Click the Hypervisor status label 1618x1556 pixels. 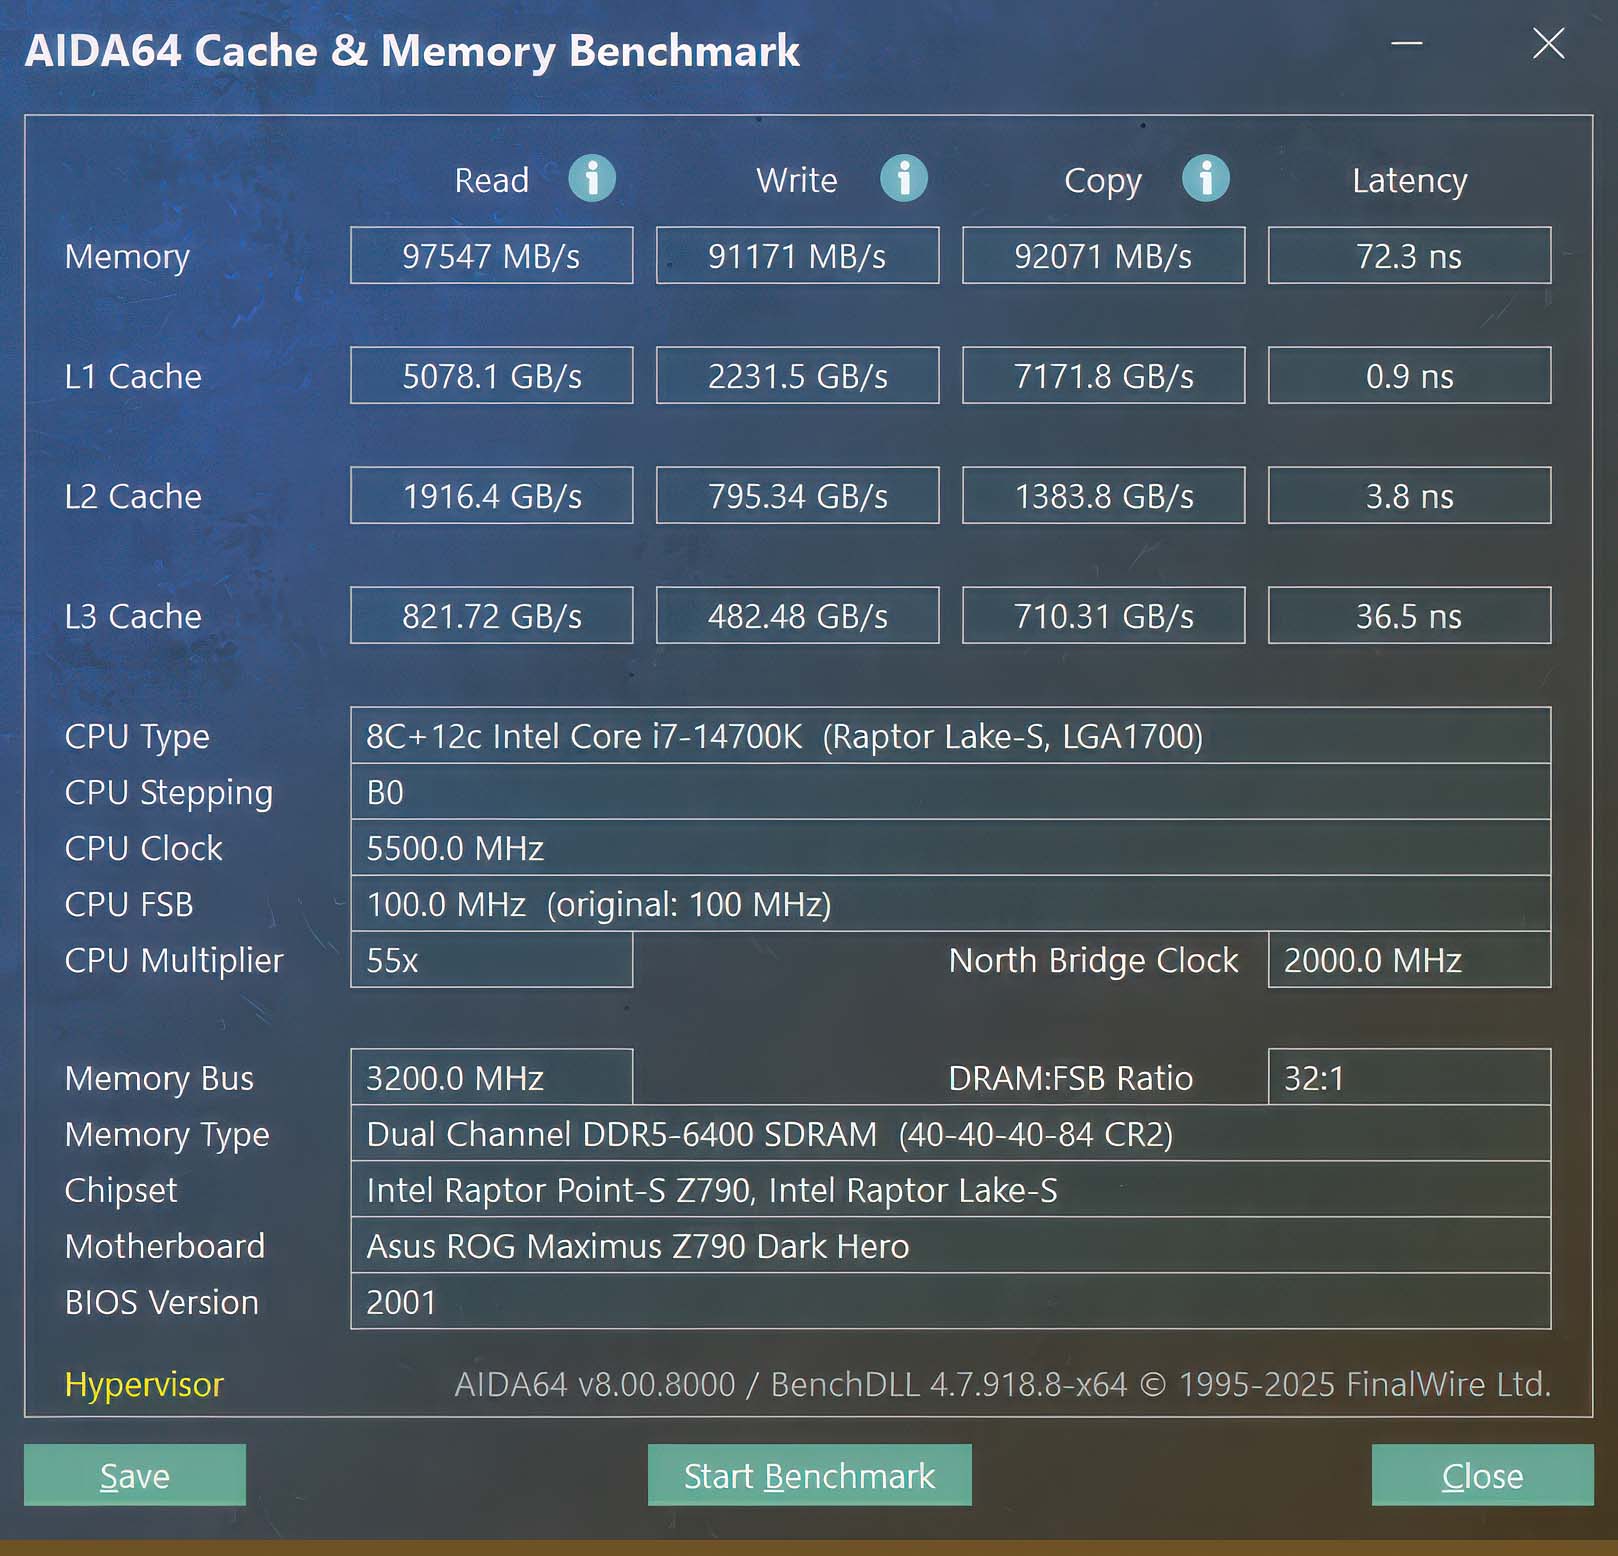(x=143, y=1385)
